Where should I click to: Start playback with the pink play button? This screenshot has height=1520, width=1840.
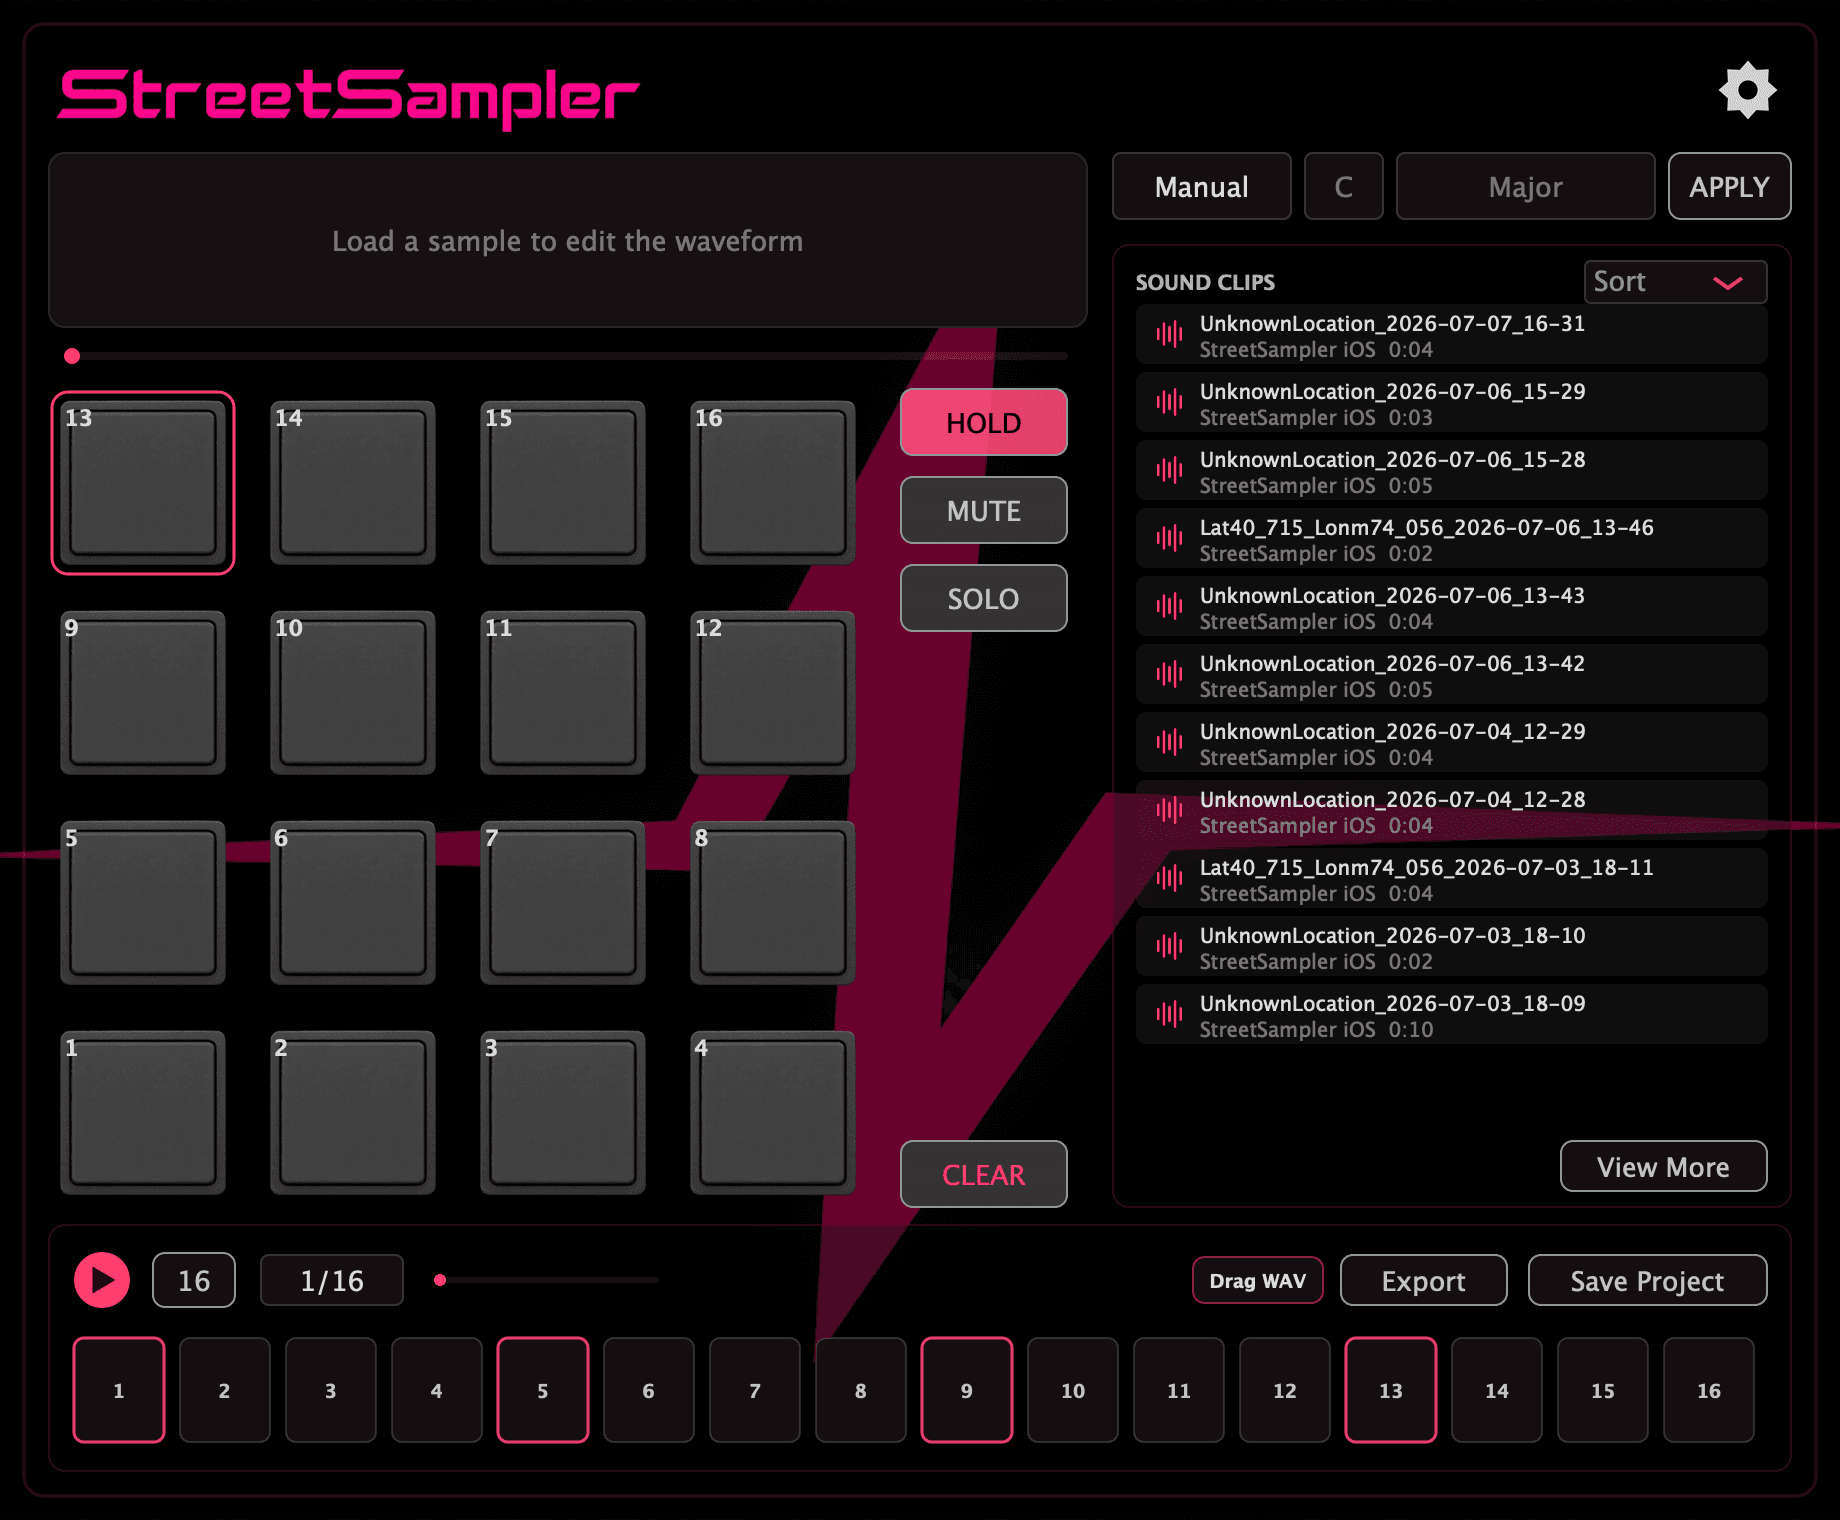[x=102, y=1280]
